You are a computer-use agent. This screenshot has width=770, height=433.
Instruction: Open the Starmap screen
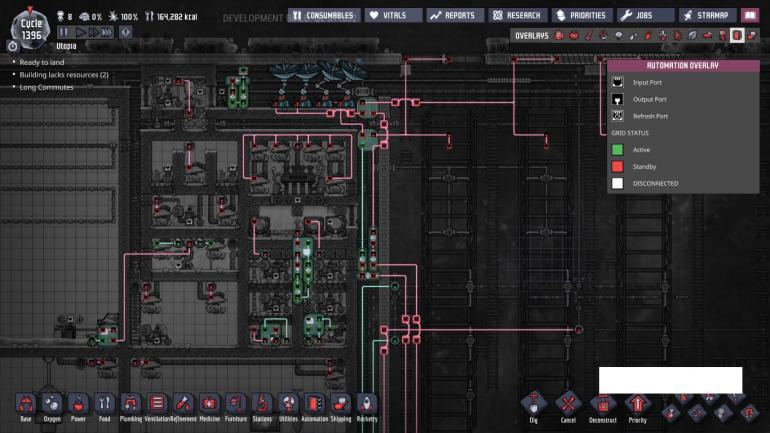click(x=707, y=15)
